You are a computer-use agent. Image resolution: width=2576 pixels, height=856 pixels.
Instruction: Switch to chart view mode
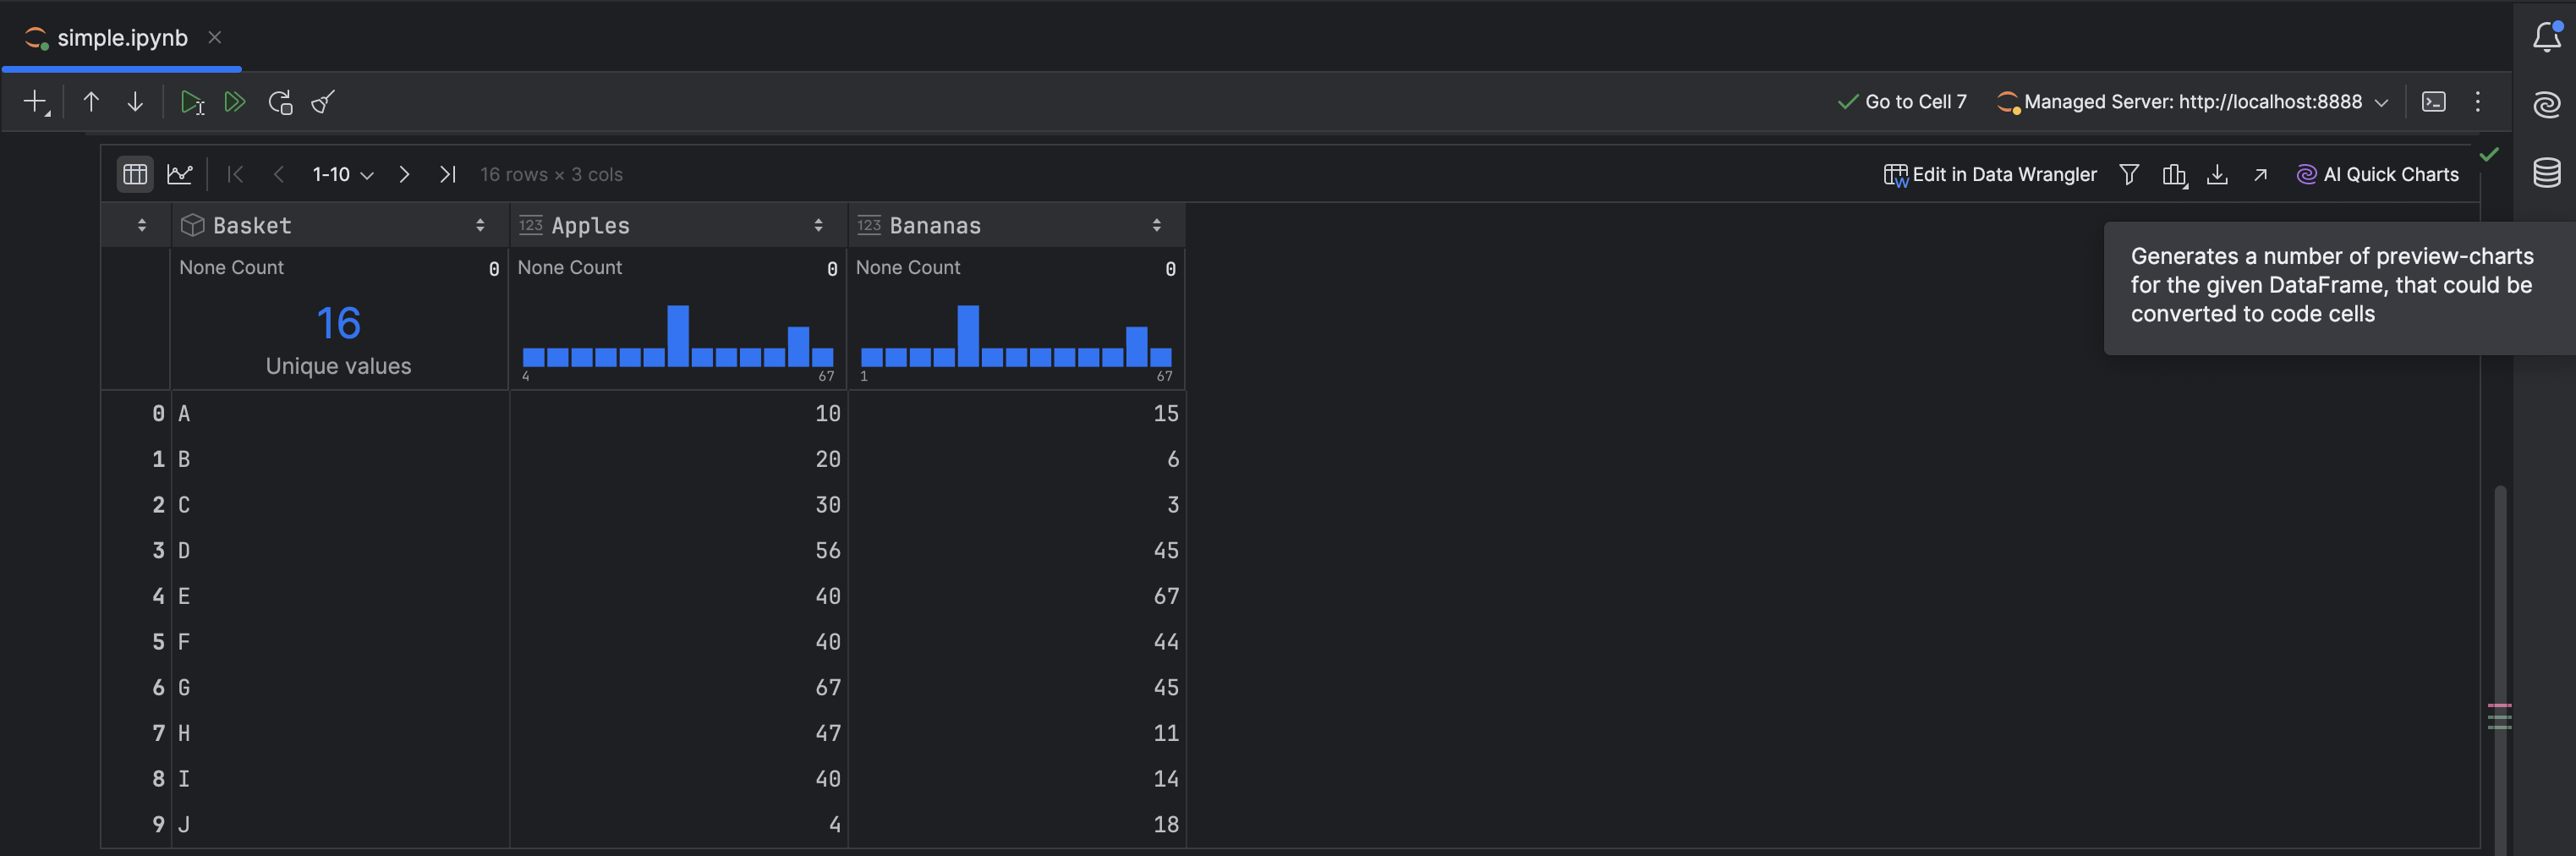click(180, 174)
